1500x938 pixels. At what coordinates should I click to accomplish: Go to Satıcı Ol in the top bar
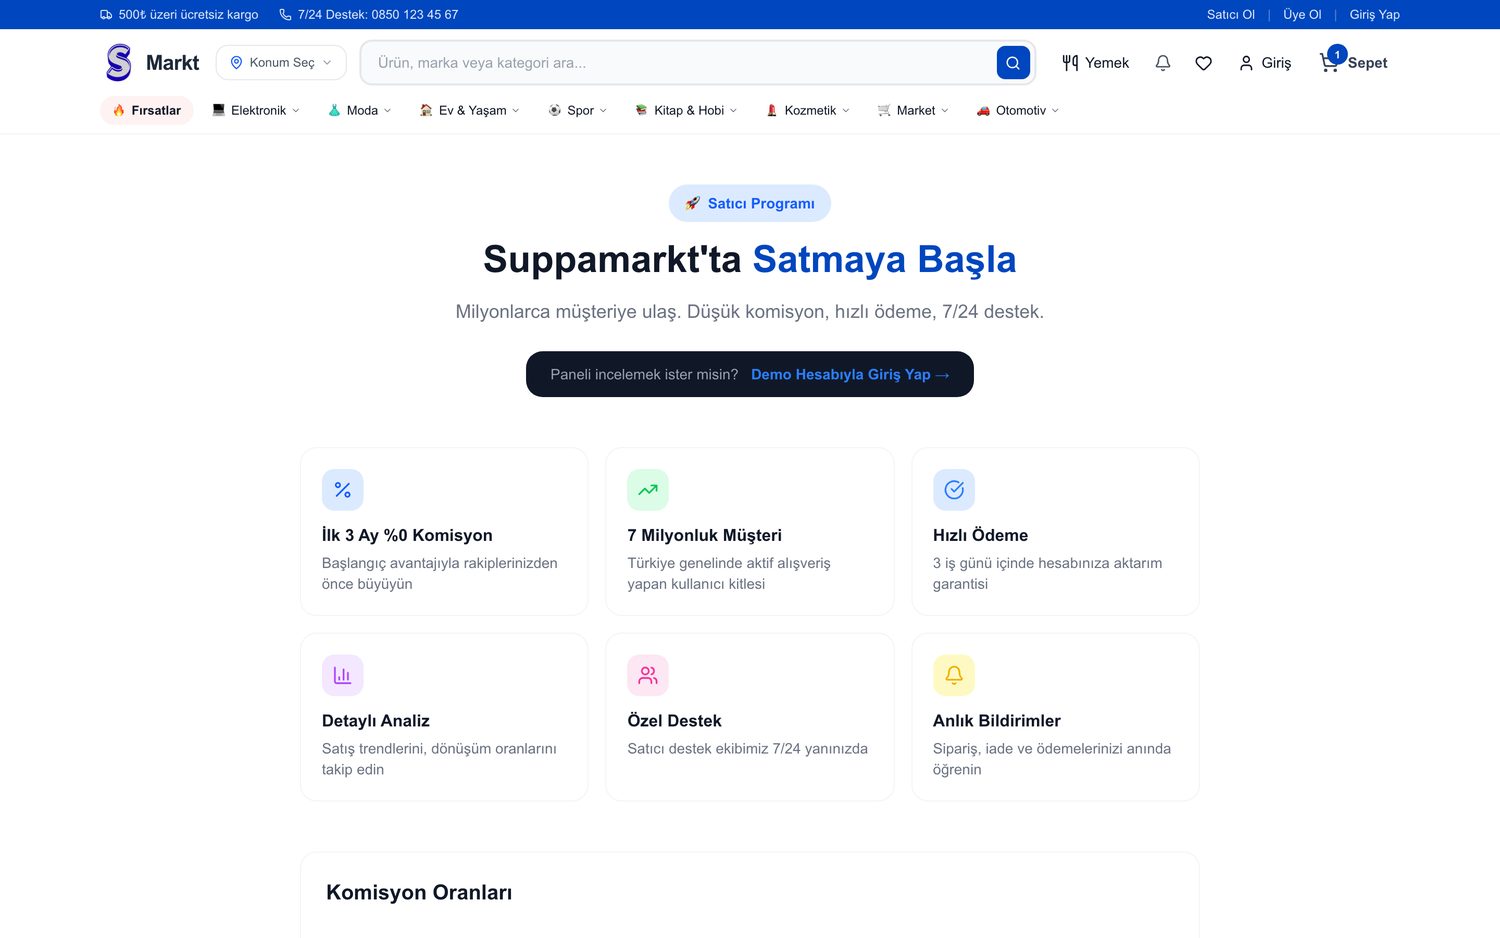coord(1230,15)
